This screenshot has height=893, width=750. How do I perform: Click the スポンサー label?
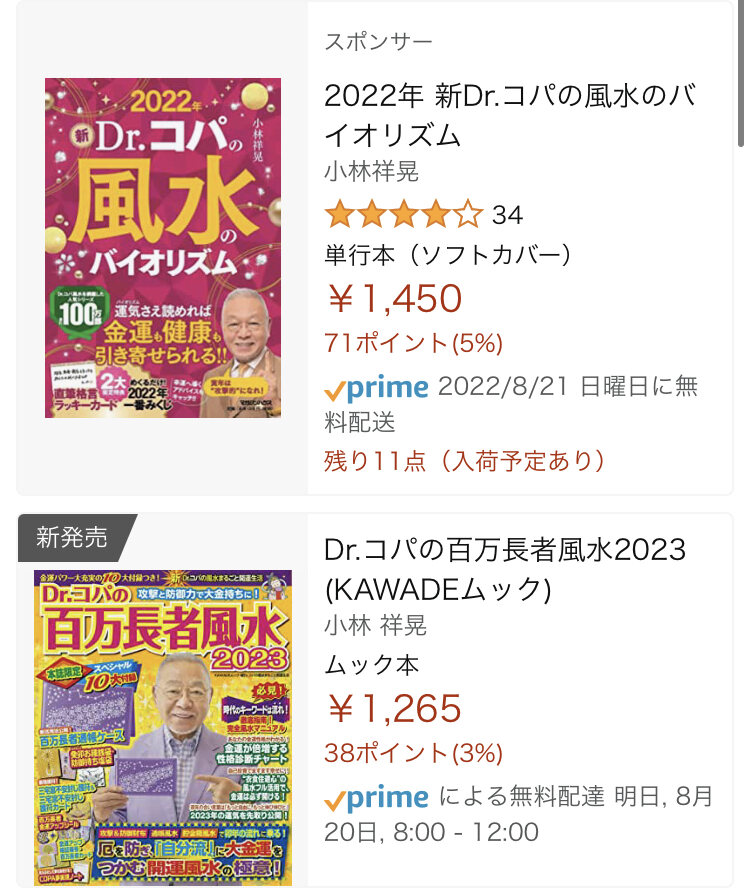[378, 42]
